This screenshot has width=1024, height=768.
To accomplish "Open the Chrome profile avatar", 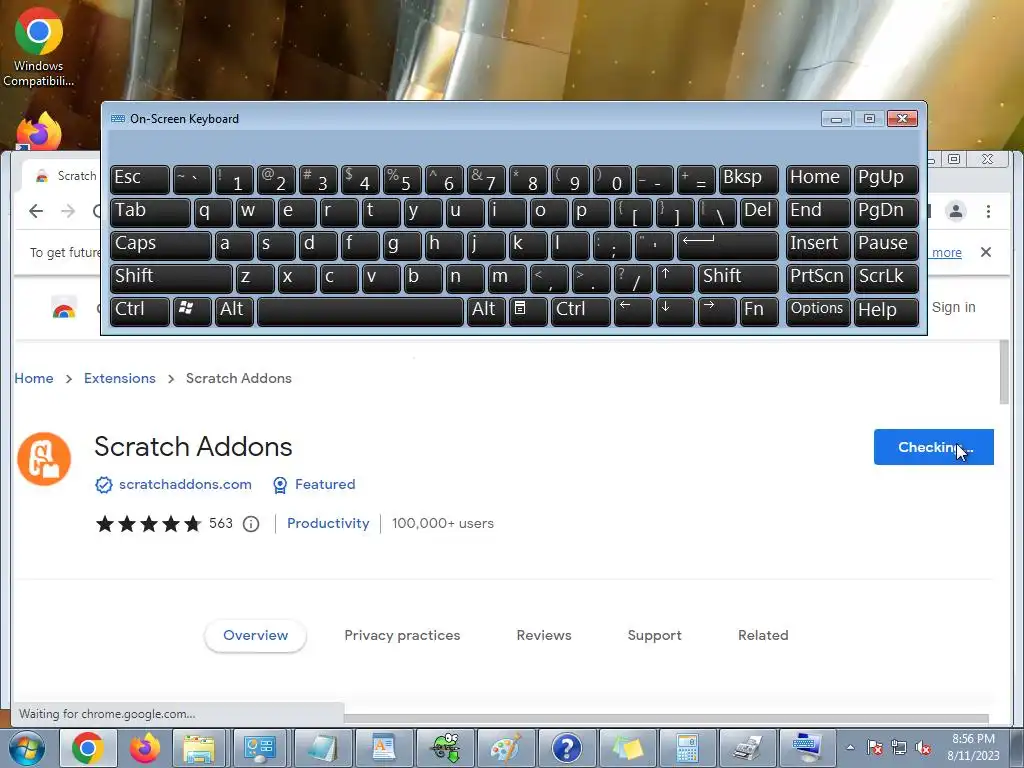I will pos(956,212).
